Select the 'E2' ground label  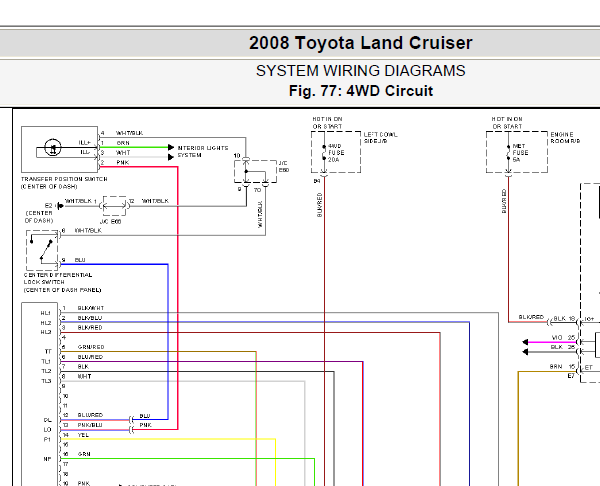tap(48, 206)
